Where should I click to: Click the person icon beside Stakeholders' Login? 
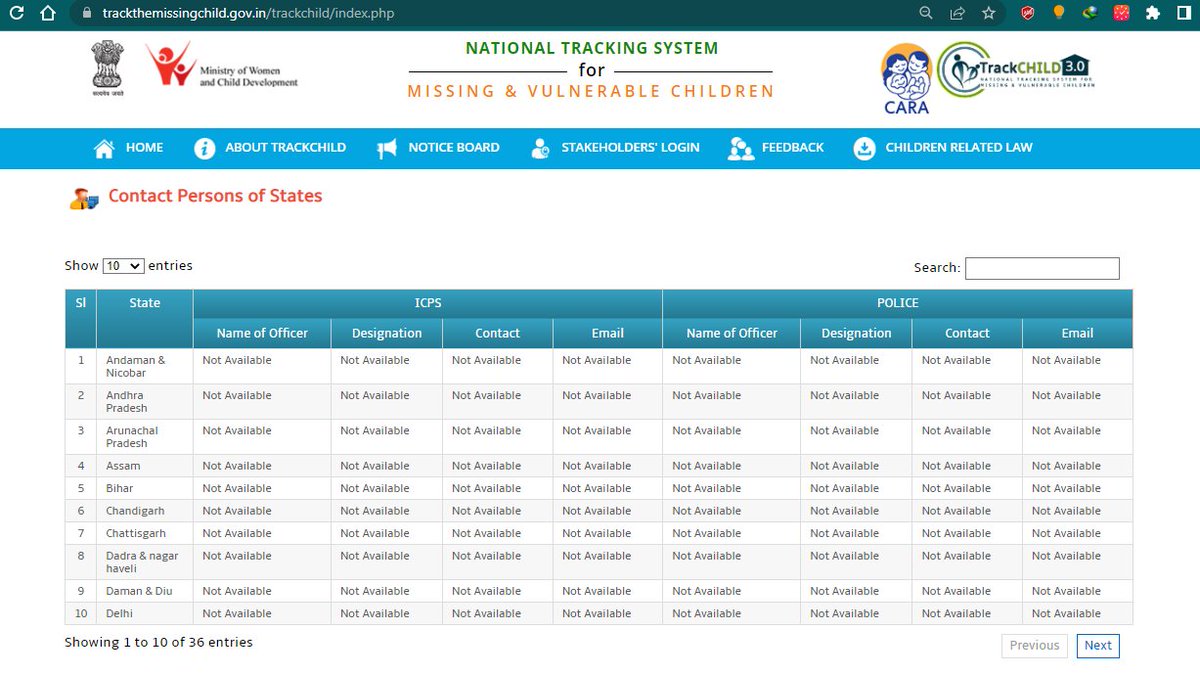(540, 148)
